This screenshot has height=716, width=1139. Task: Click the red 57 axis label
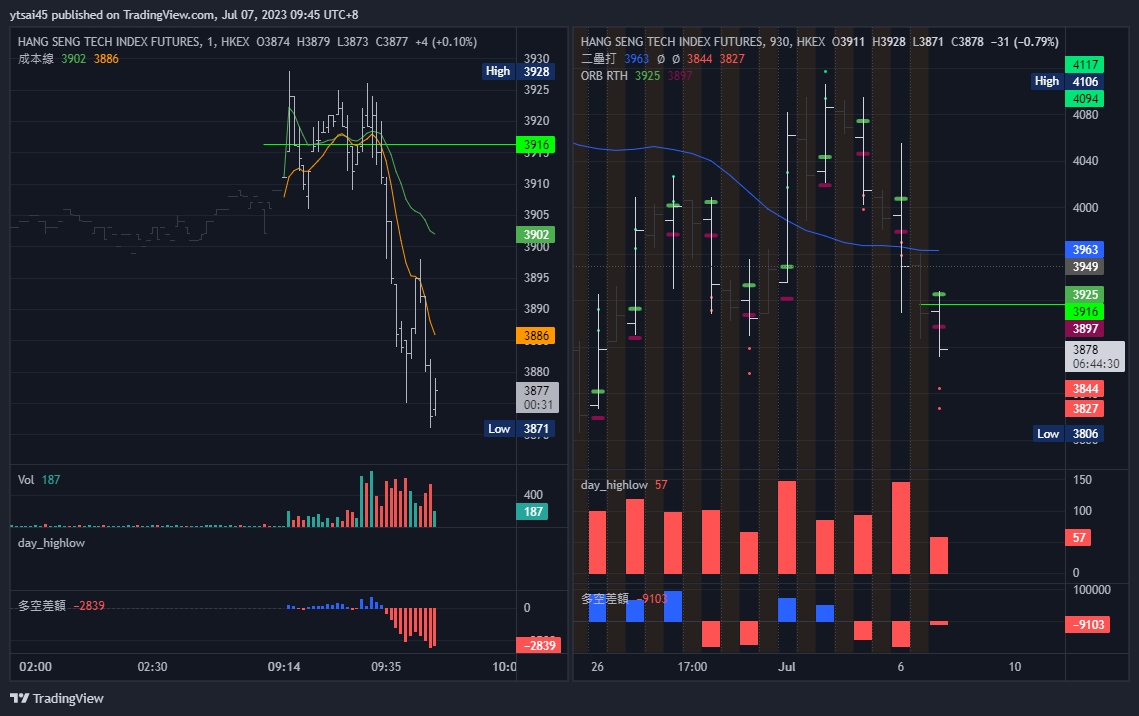click(1079, 537)
